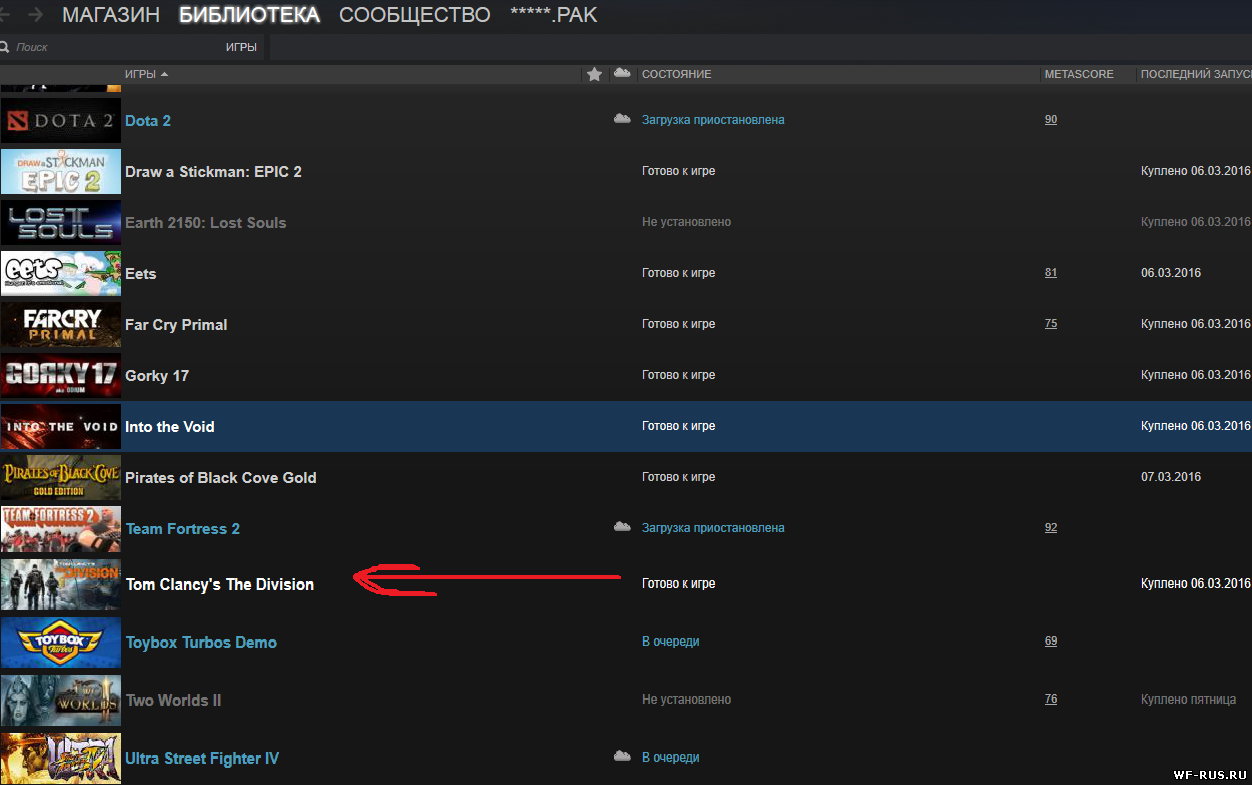Sort by the METASCORE column header
Viewport: 1252px width, 785px height.
point(1079,74)
